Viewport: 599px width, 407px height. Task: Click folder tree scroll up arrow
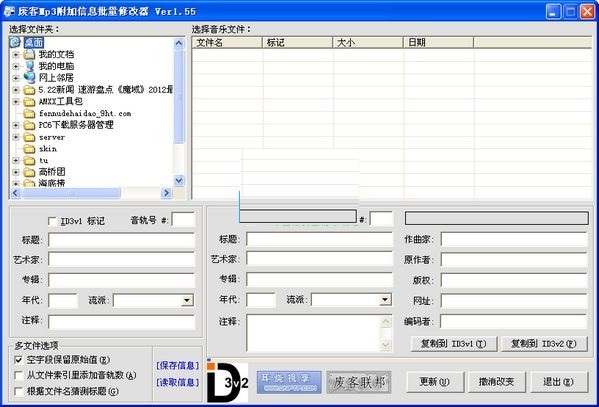pyautogui.click(x=179, y=43)
